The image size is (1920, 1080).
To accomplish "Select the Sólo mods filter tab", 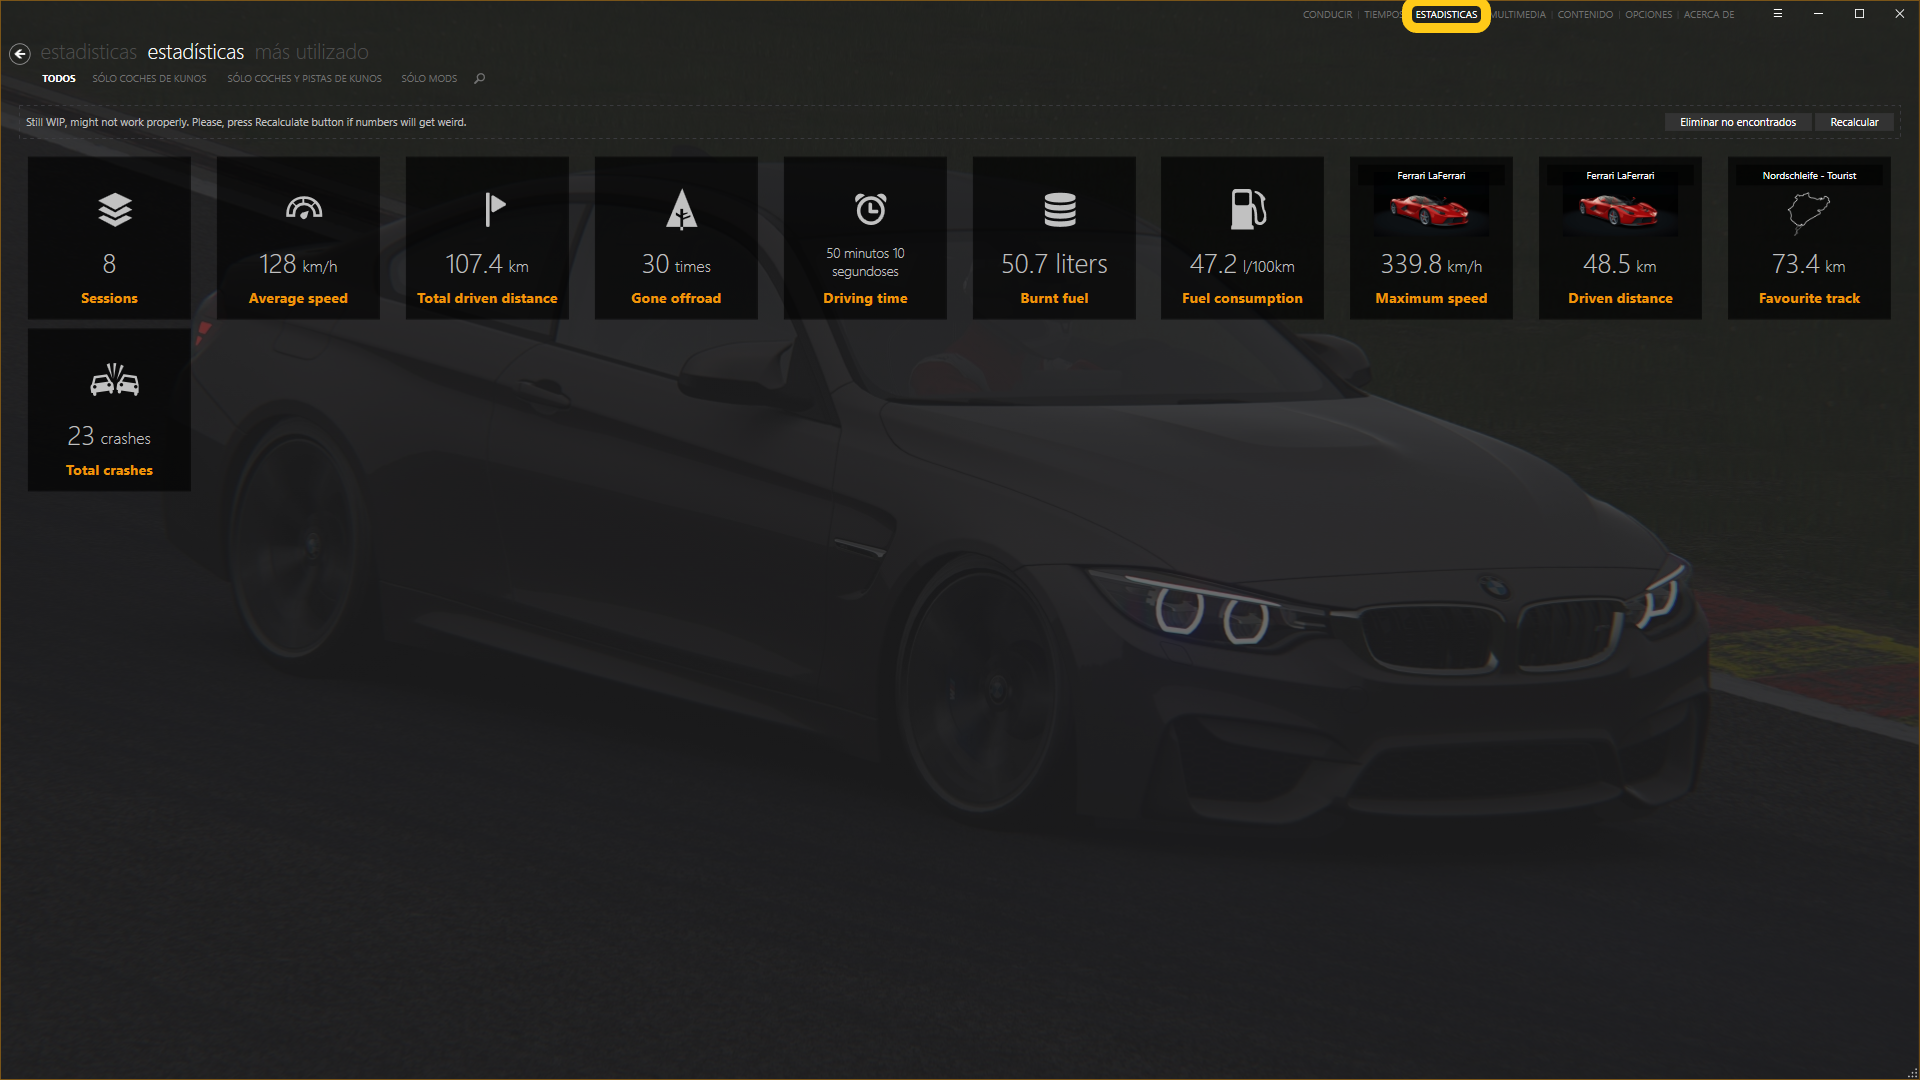I will pyautogui.click(x=429, y=78).
